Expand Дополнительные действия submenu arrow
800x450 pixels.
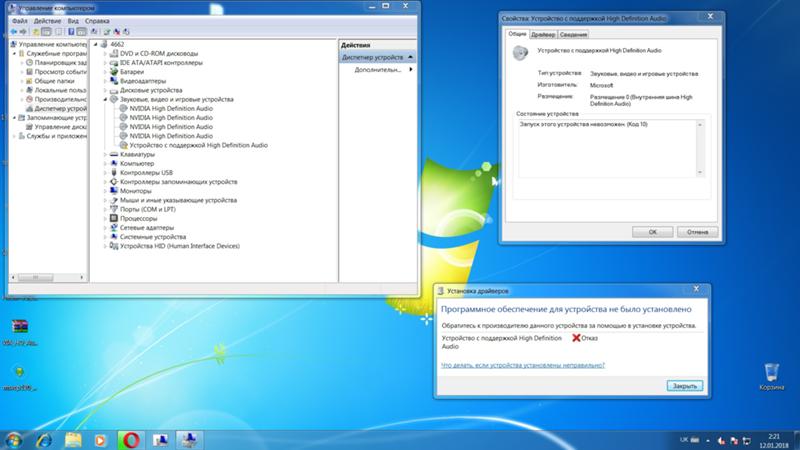coord(409,70)
